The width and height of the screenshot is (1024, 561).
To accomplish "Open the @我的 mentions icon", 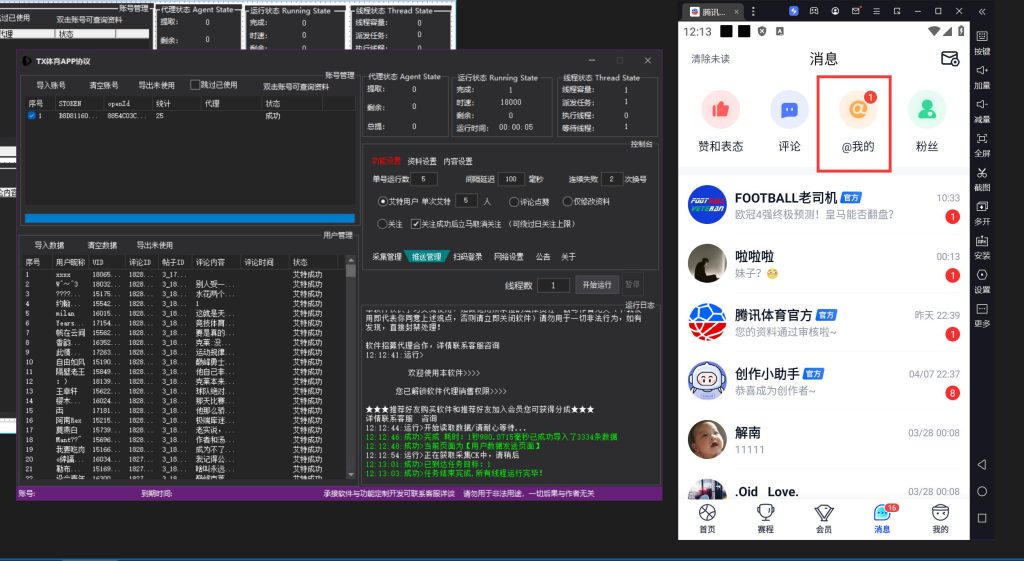I will 858,111.
